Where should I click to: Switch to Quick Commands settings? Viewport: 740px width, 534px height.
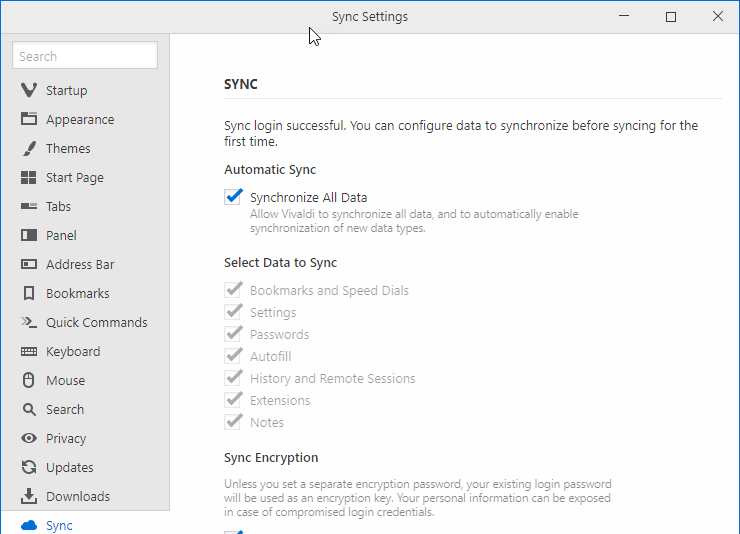[x=96, y=323]
